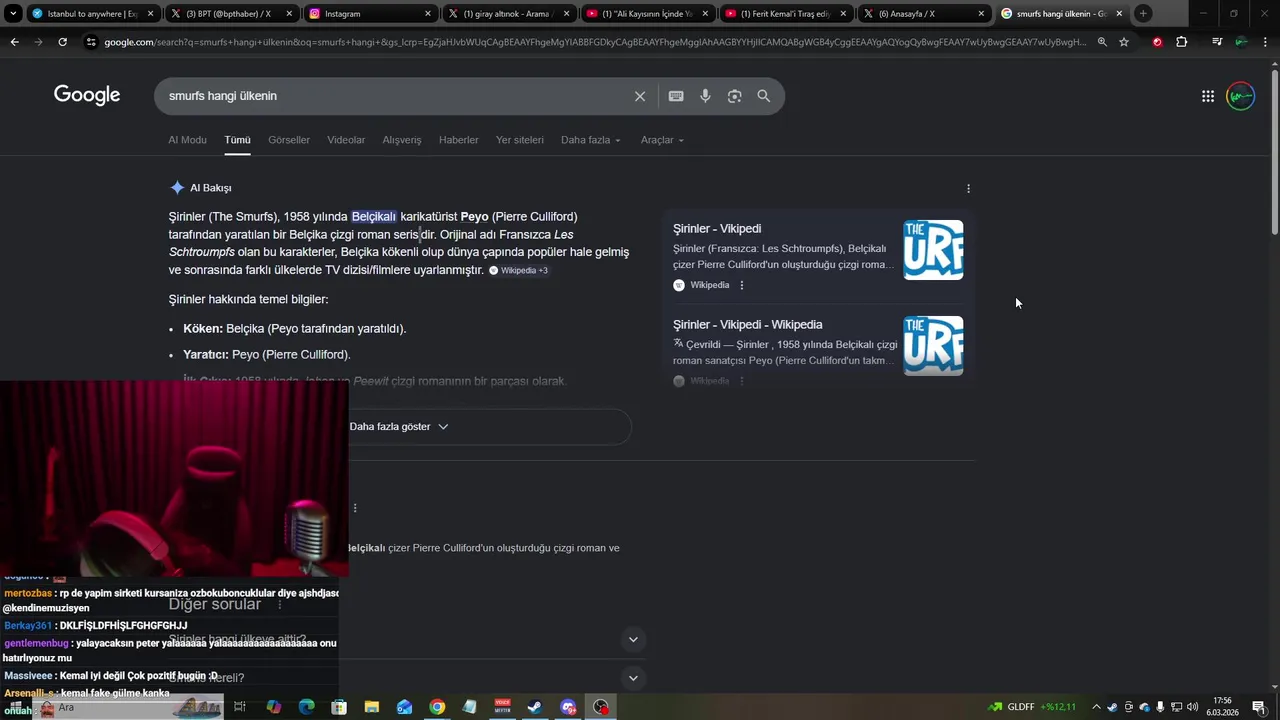The height and width of the screenshot is (720, 1280).
Task: Click the magnifier search button
Action: coord(764,96)
